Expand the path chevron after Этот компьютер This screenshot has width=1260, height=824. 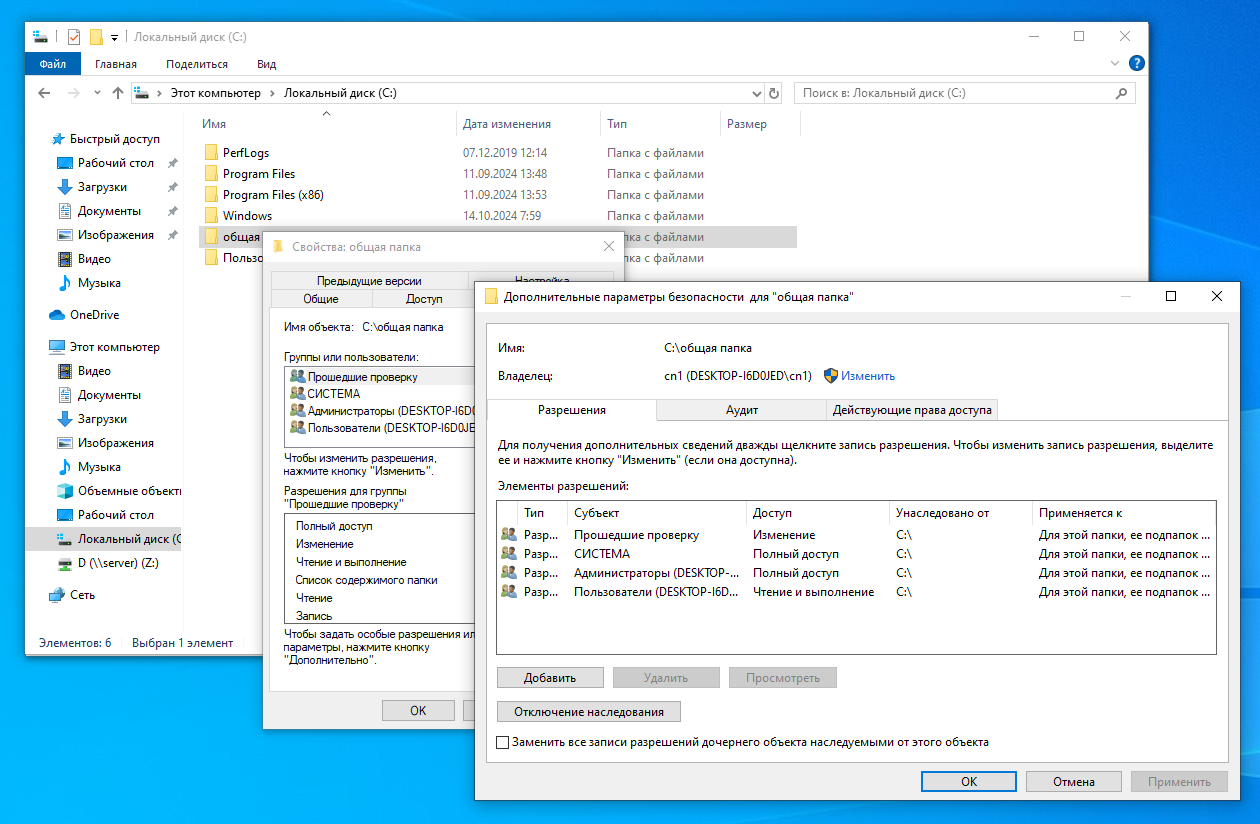(271, 93)
